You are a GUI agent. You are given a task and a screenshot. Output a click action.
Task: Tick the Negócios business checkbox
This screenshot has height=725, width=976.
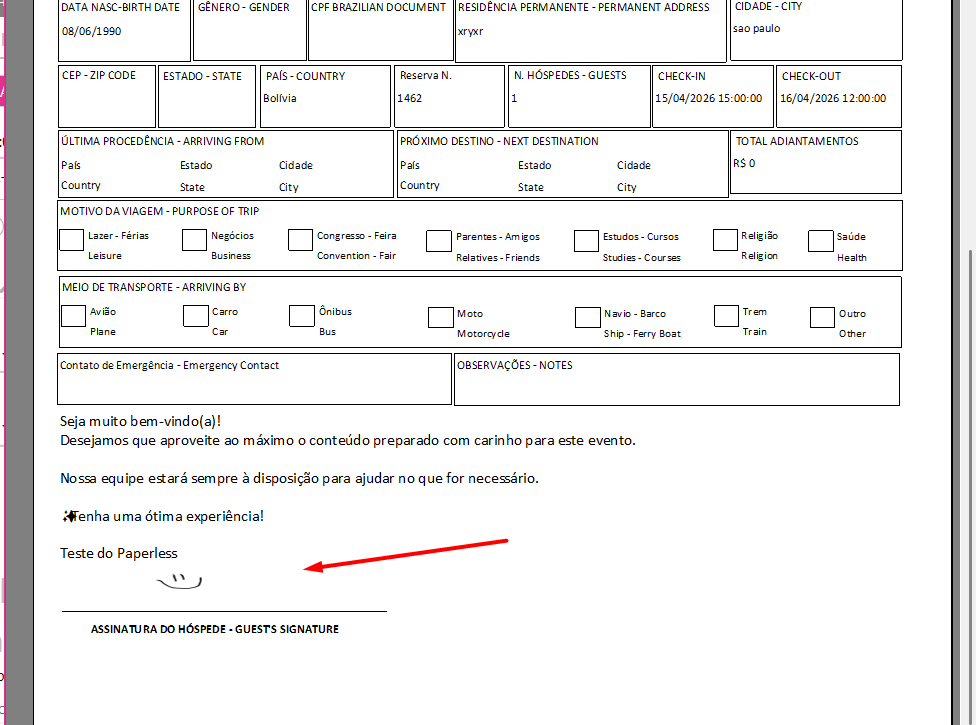pyautogui.click(x=194, y=240)
